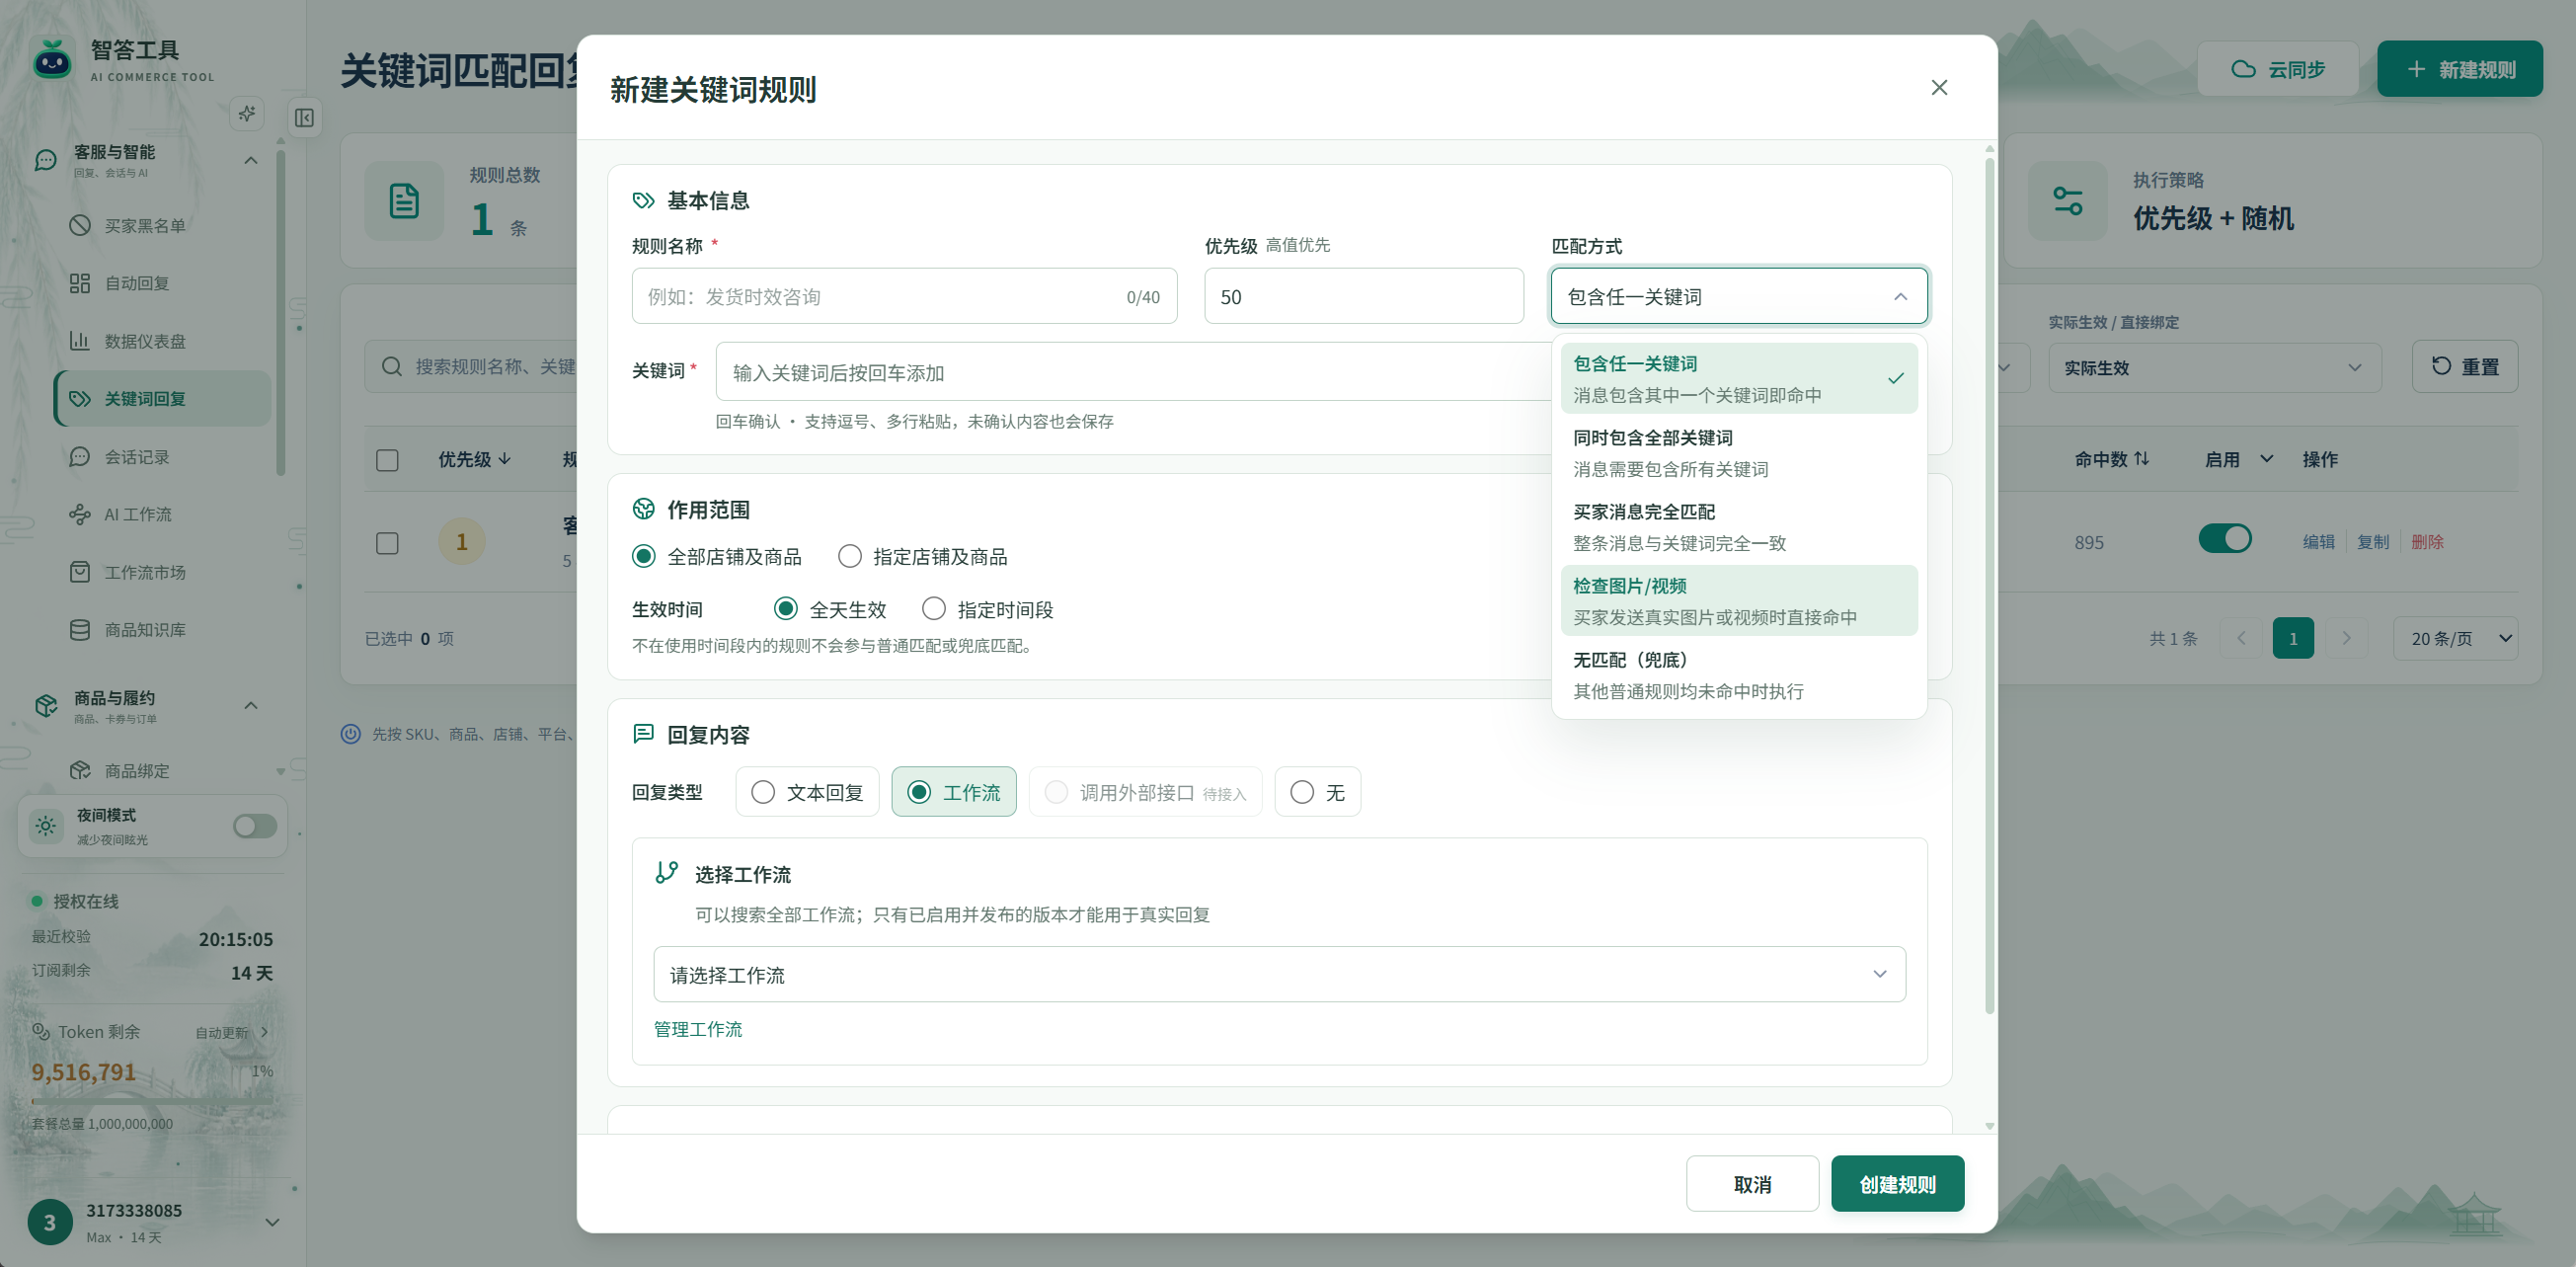Click the 工作流市场 bag icon

pos(80,572)
